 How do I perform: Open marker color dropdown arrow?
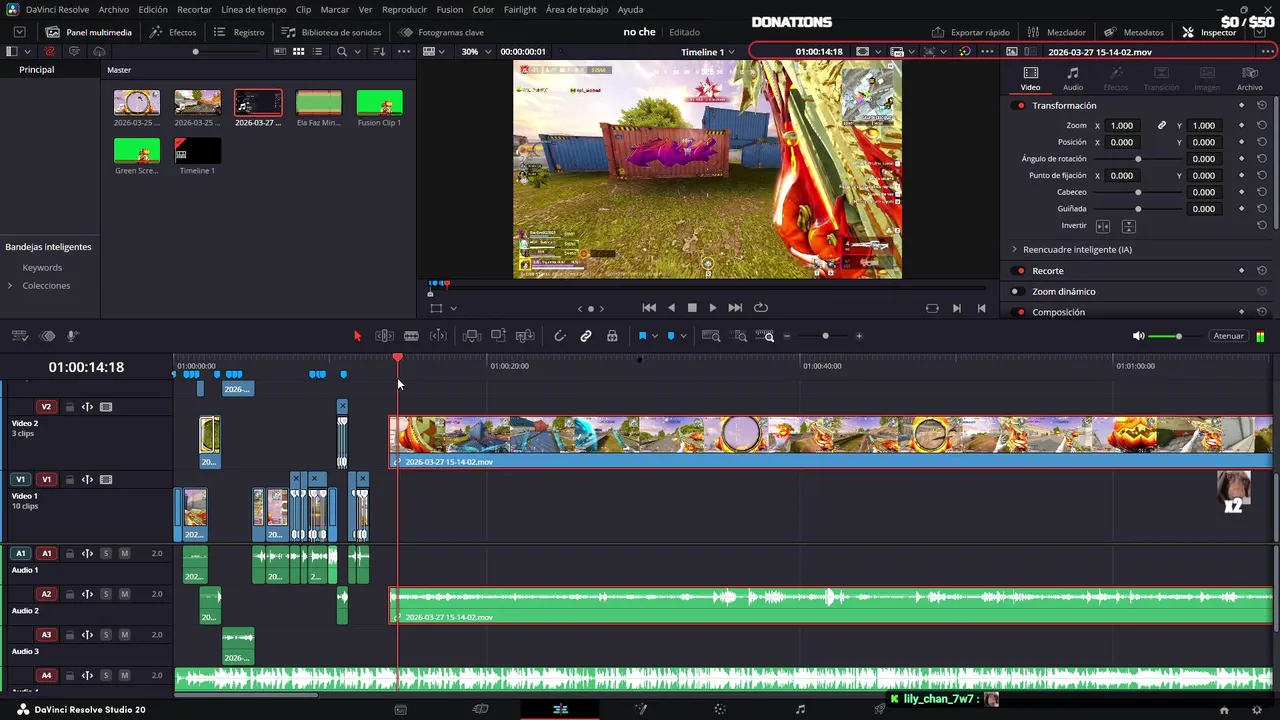683,336
